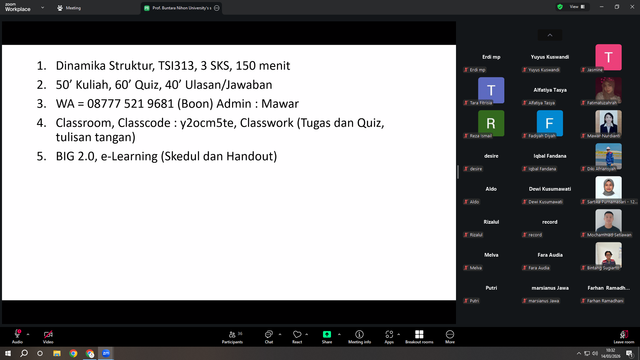Select Diki Afriansyah's photo tile
The image size is (640, 360).
pos(608,156)
